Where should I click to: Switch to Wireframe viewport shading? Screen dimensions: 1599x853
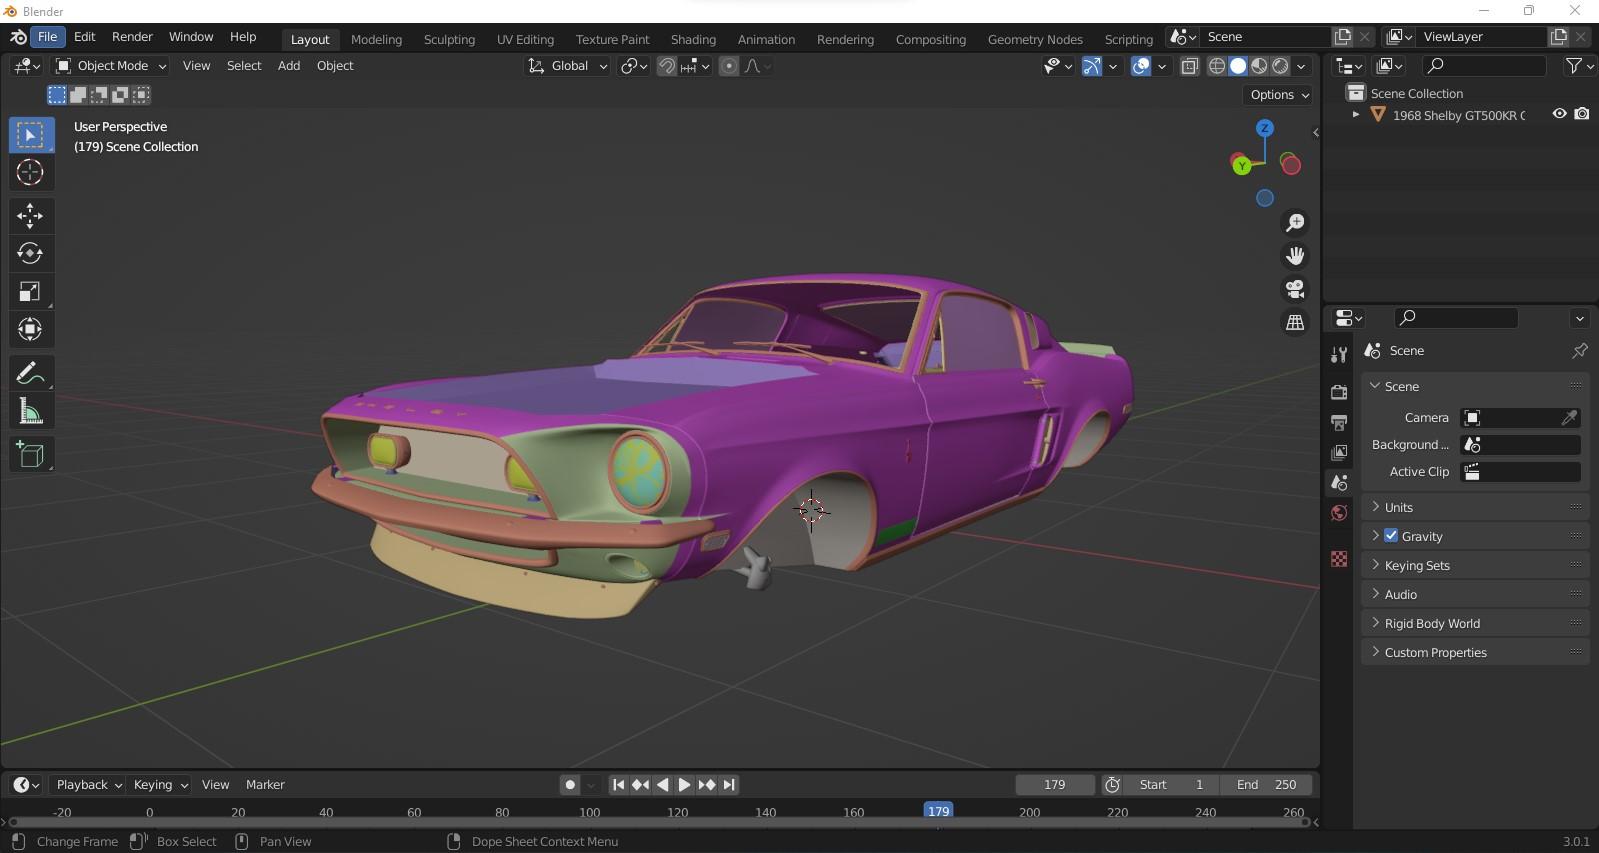(1217, 66)
